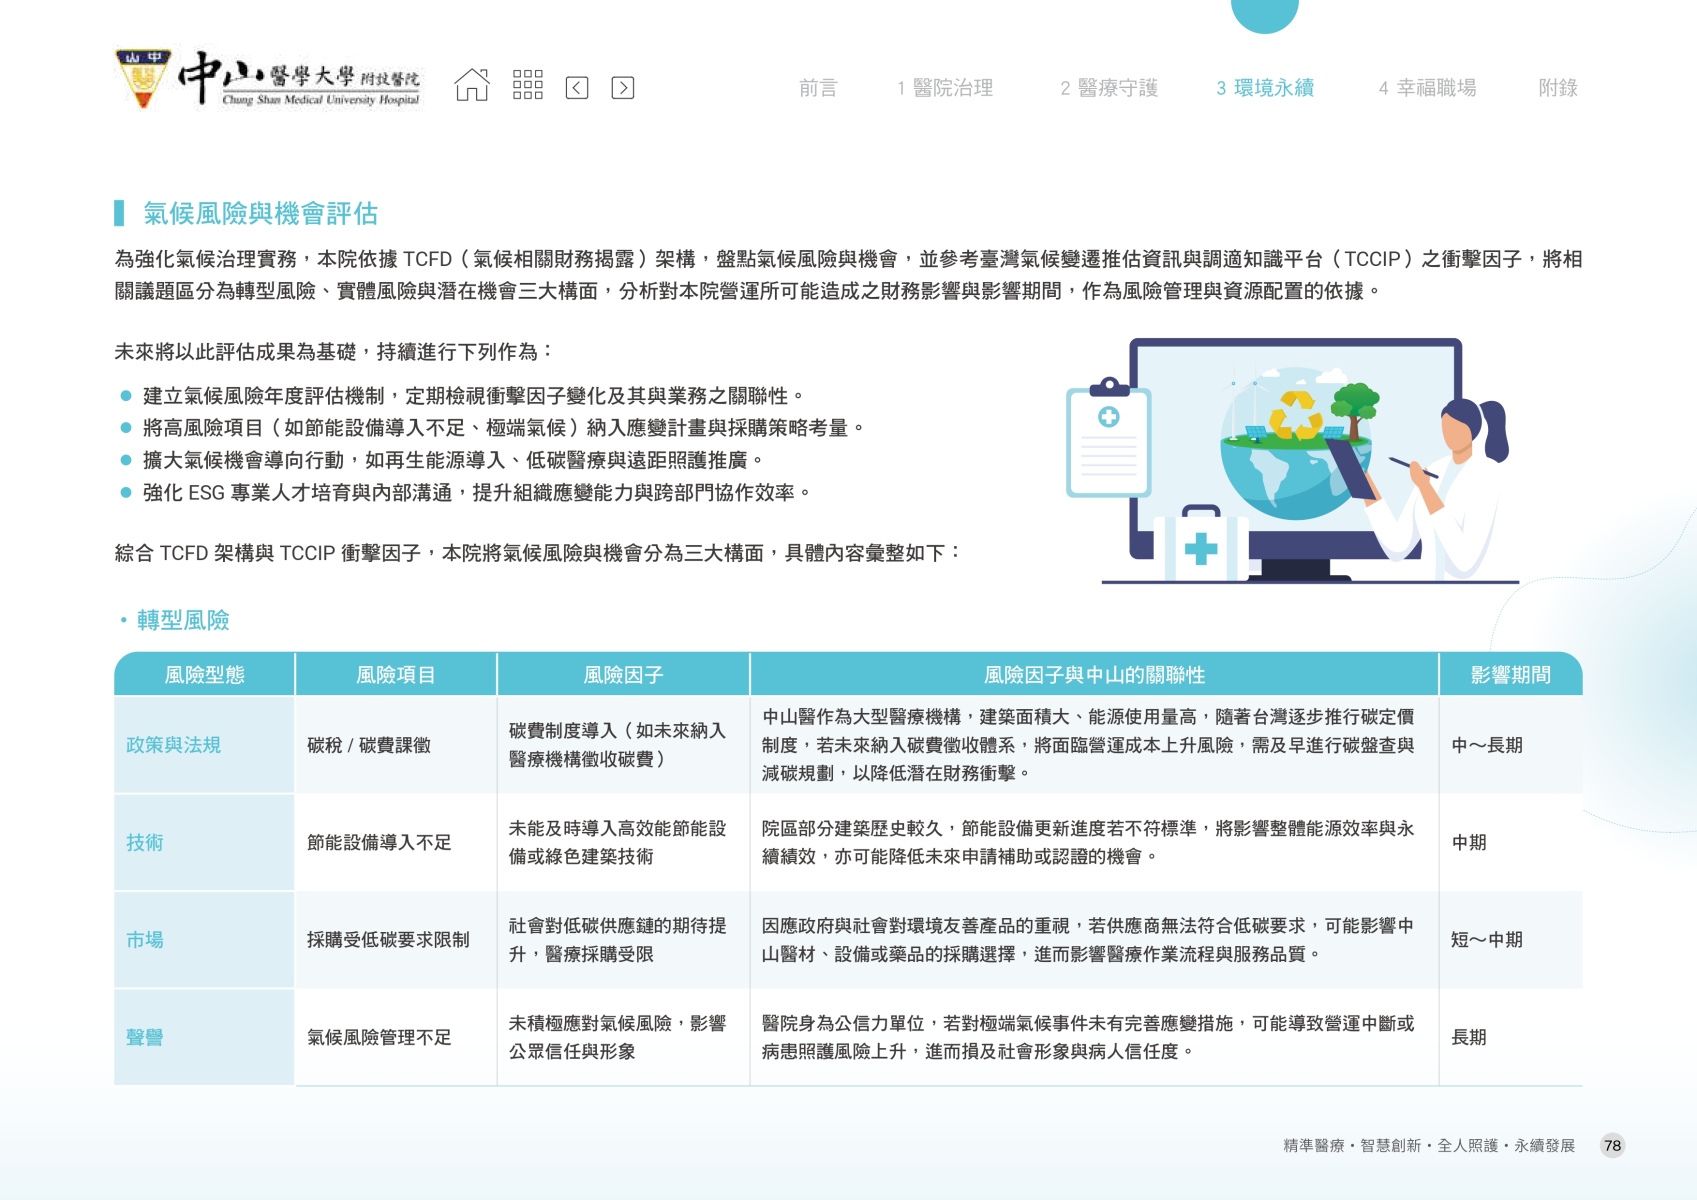
Task: Click page number 78 badge
Action: tap(1612, 1146)
